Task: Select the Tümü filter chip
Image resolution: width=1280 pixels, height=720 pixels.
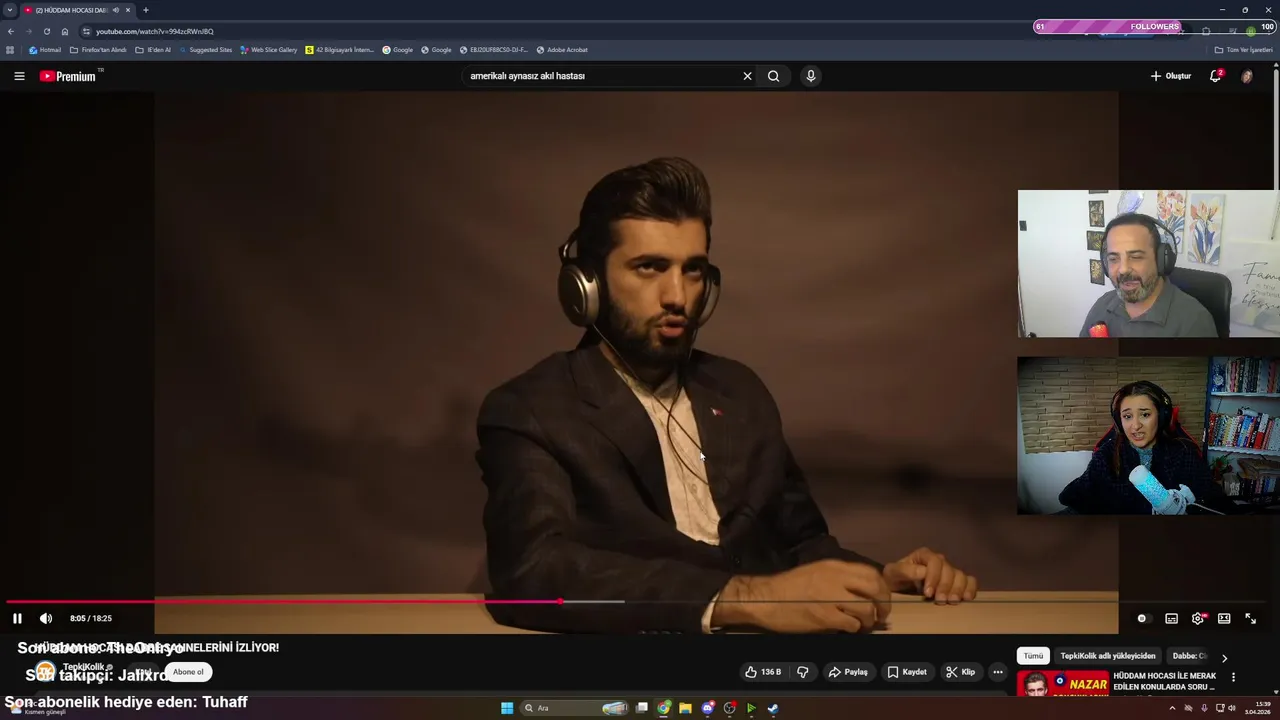Action: (1033, 656)
